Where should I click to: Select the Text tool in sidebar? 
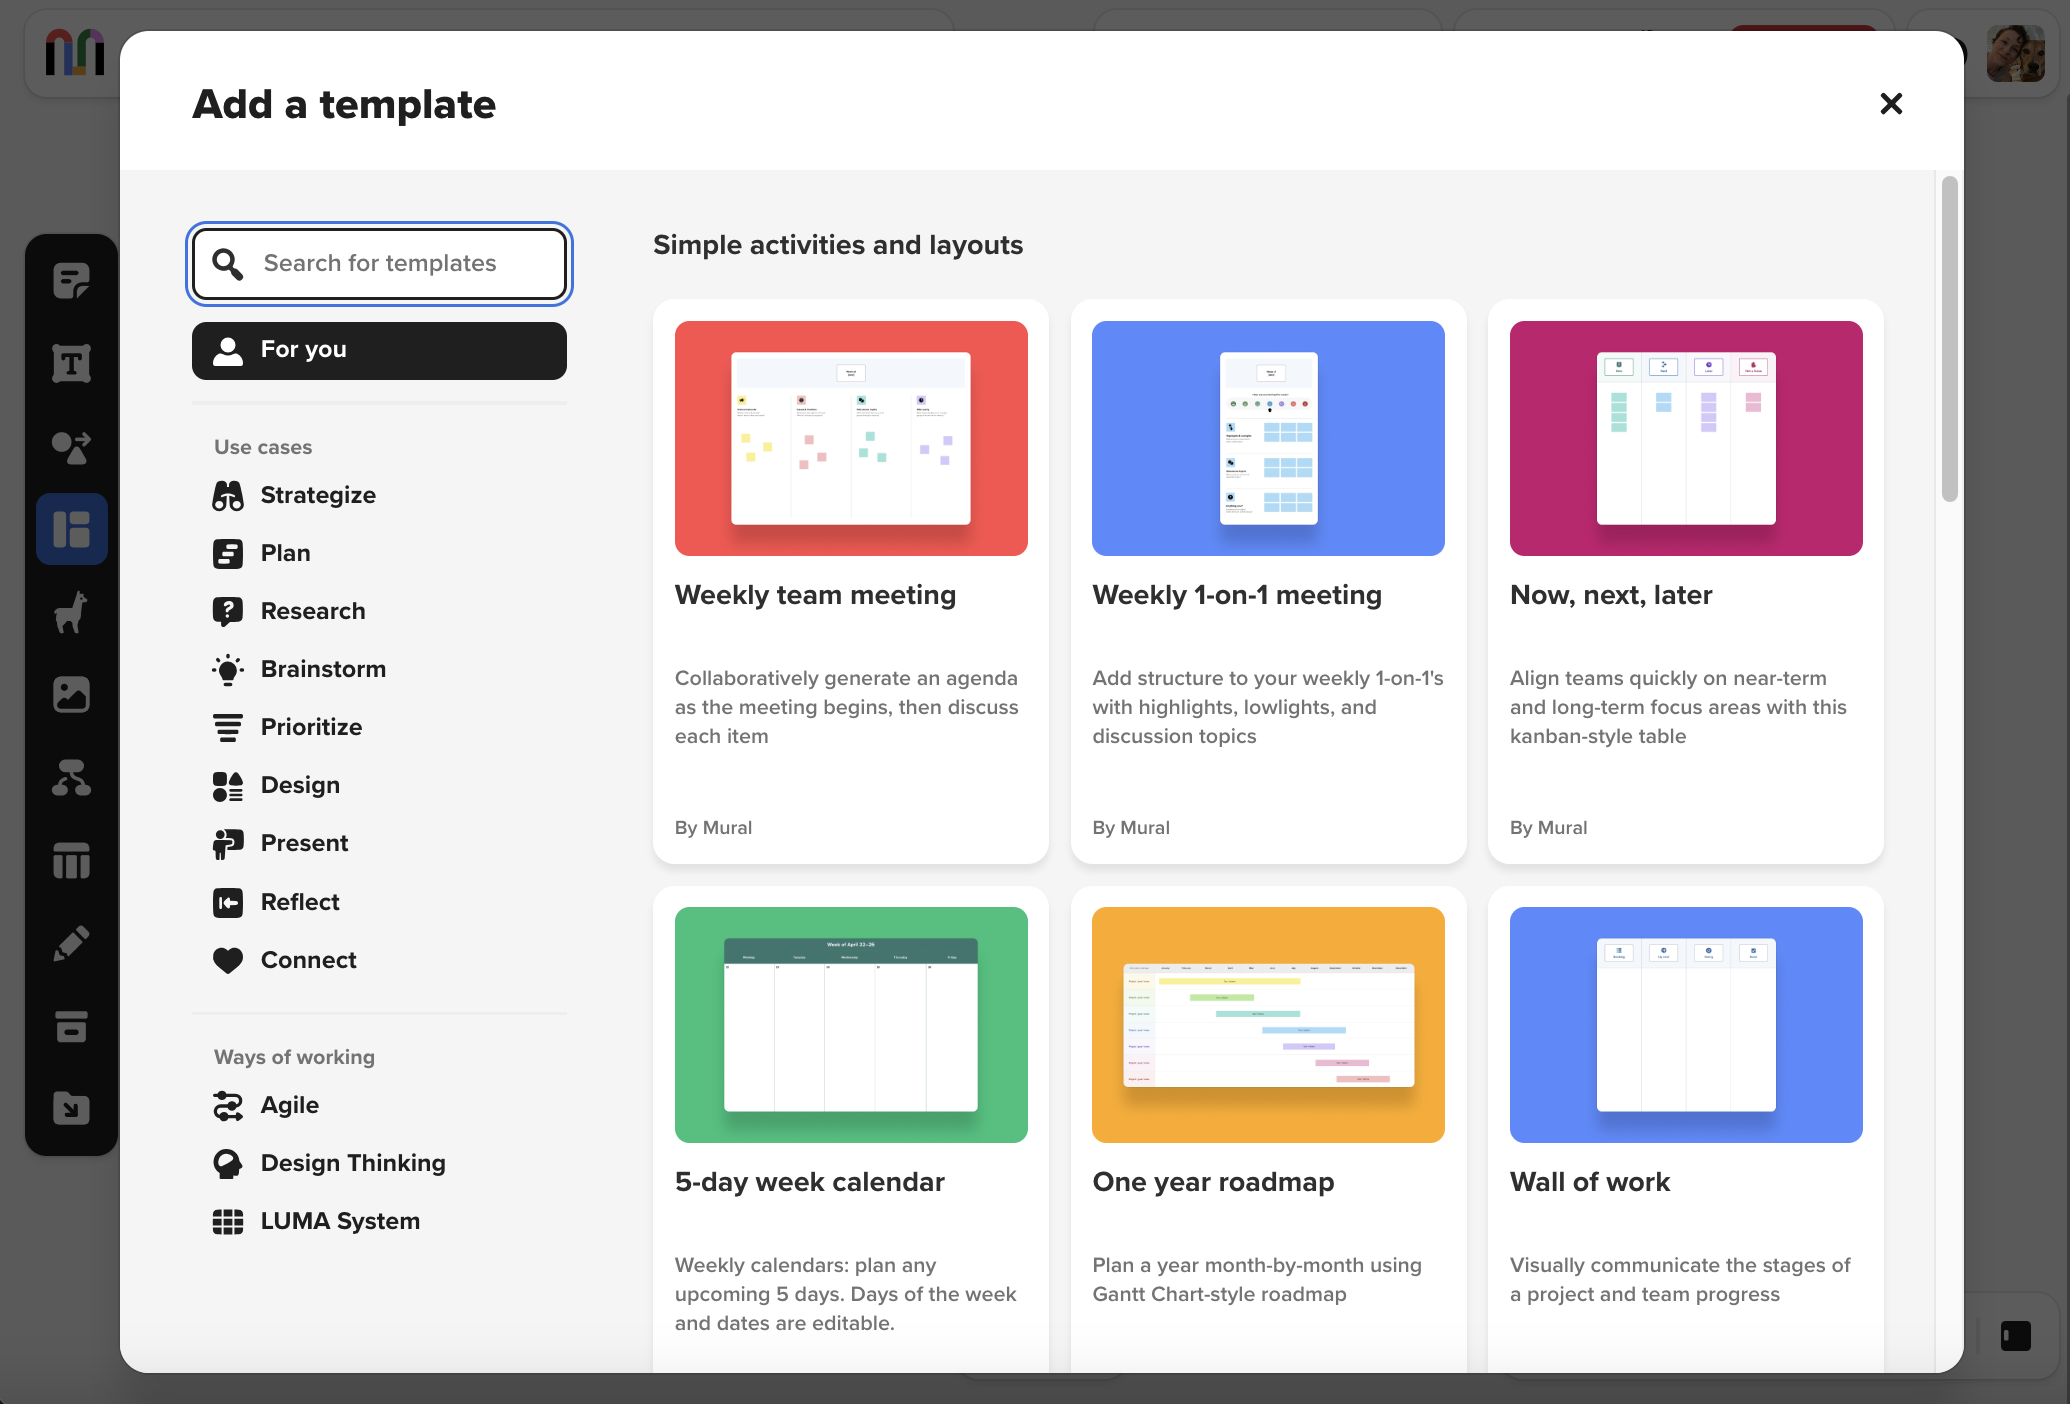[71, 363]
